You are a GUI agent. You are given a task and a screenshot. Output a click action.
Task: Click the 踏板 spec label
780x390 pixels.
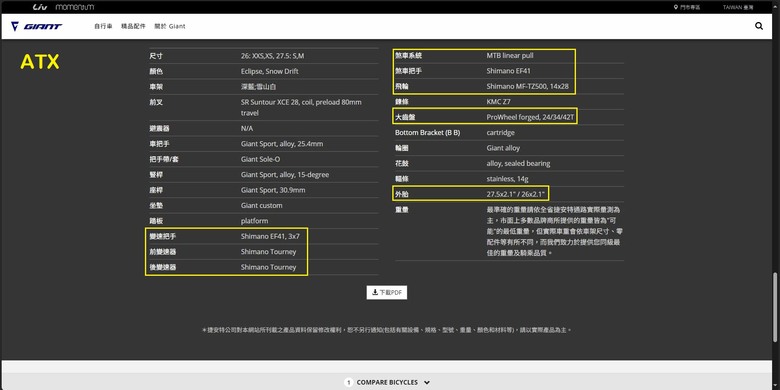tap(156, 221)
